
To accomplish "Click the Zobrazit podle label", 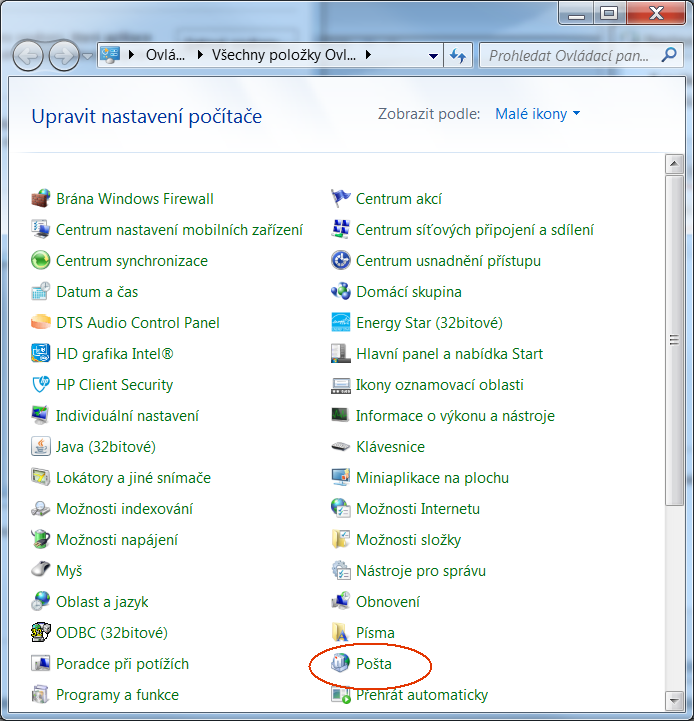I will (x=429, y=114).
